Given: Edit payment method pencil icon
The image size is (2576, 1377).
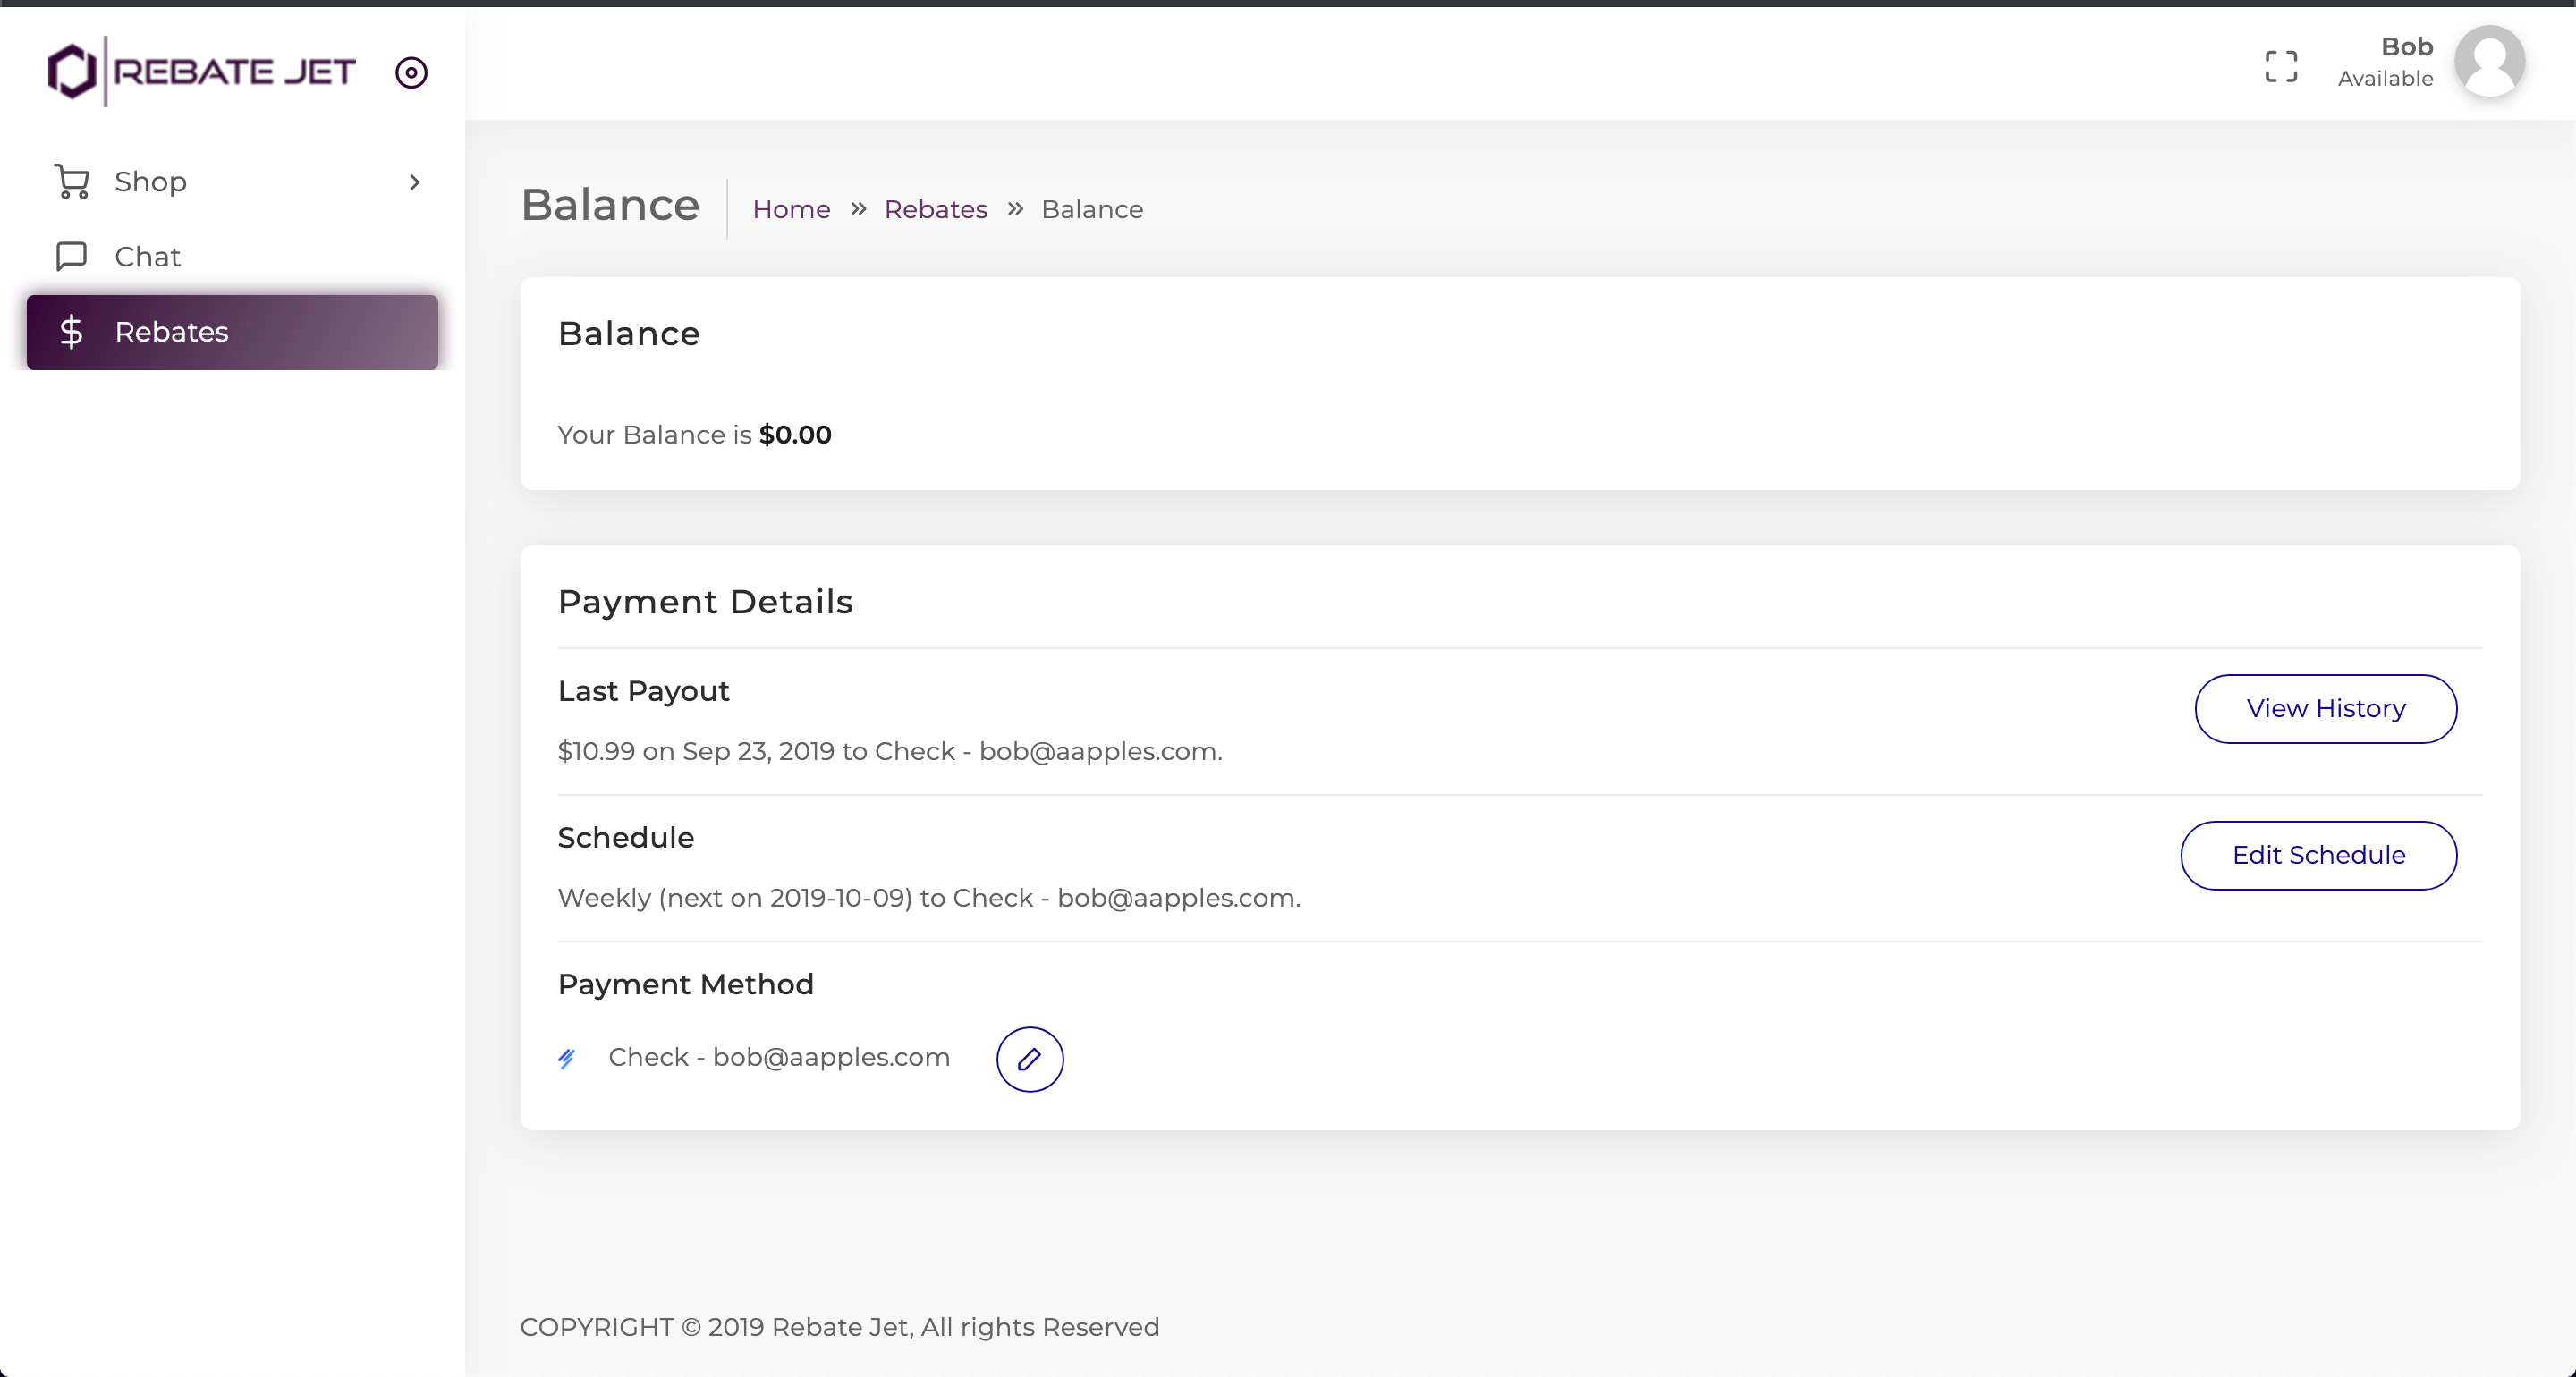Looking at the screenshot, I should coord(1029,1059).
